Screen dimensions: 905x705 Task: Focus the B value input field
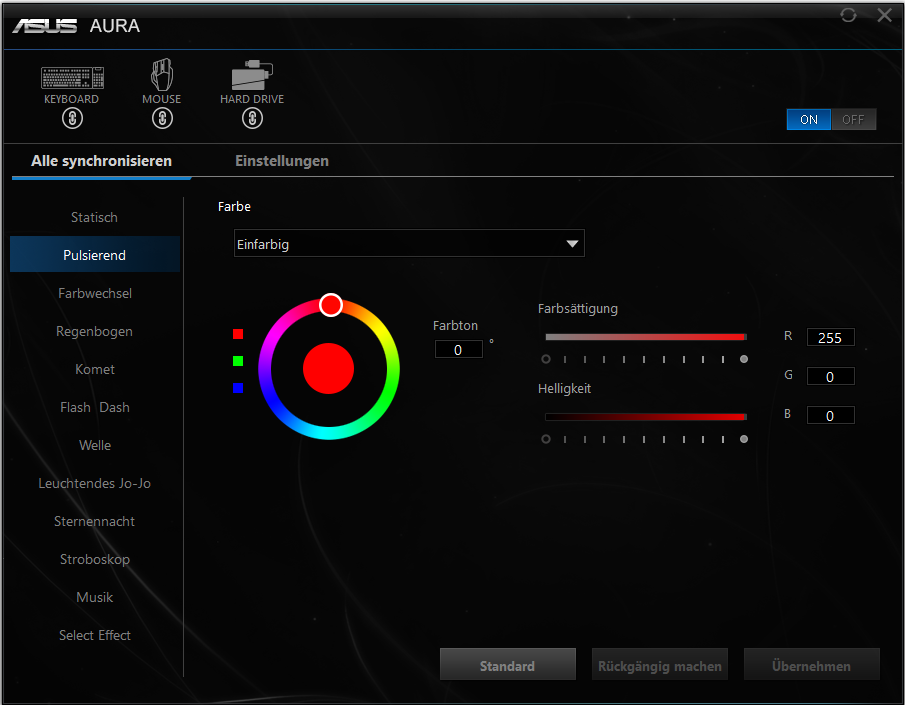click(x=831, y=415)
